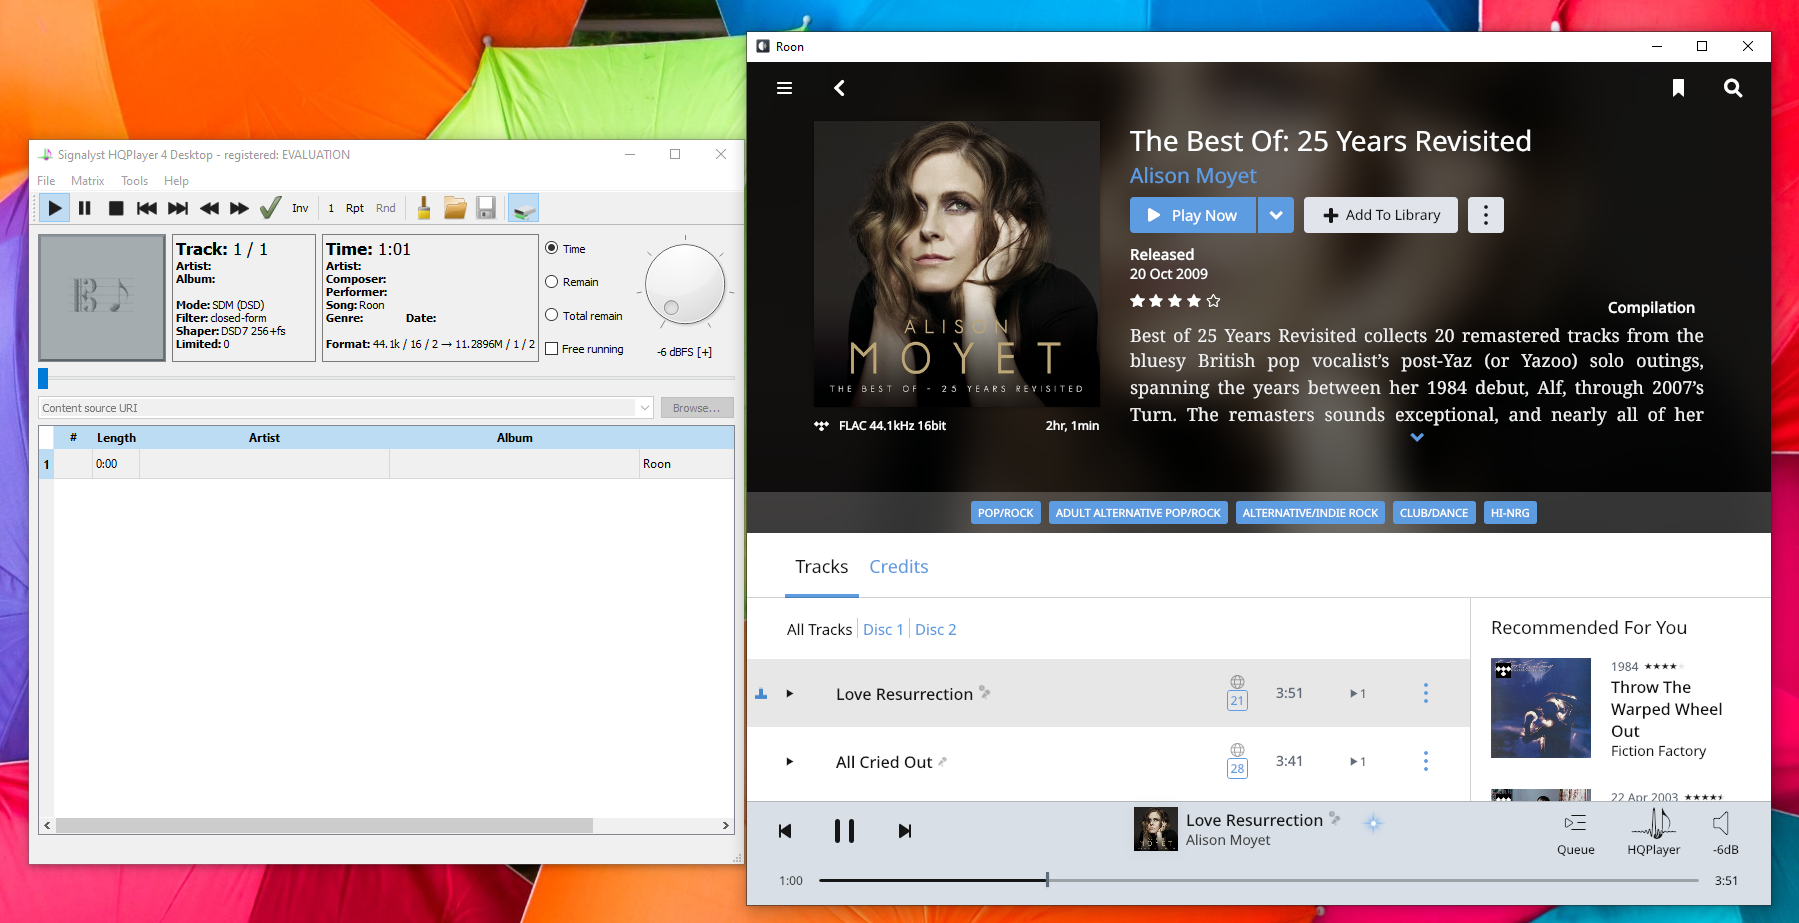Open the Roon hamburger menu
Screen dimensions: 1799x923
[785, 88]
